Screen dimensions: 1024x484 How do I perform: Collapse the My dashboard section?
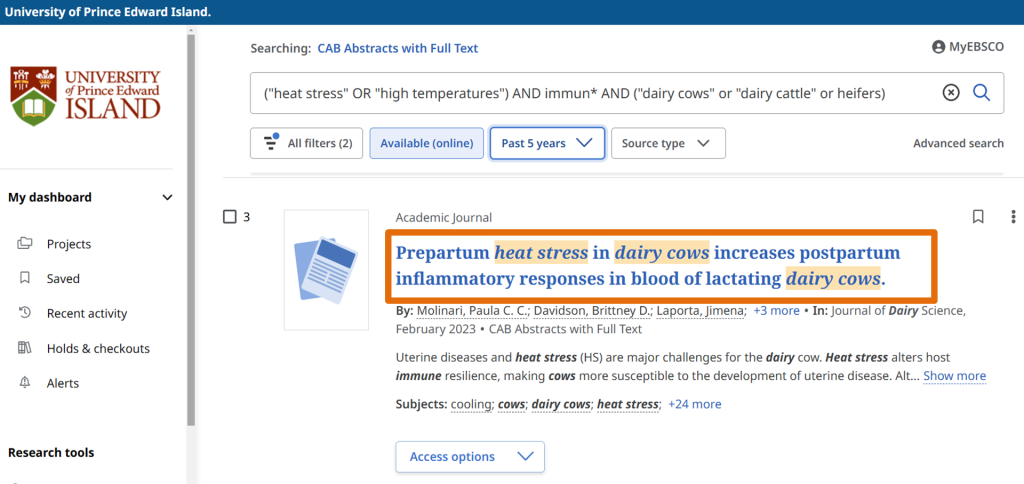point(167,198)
